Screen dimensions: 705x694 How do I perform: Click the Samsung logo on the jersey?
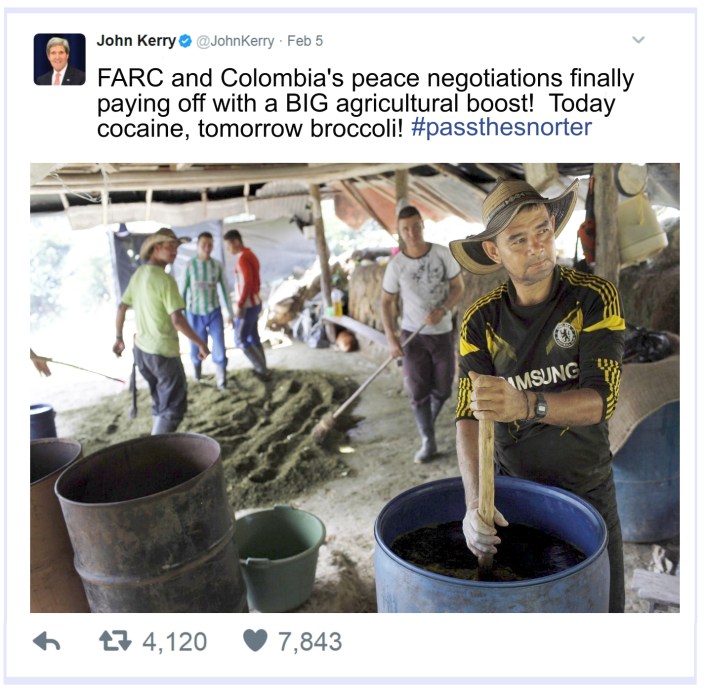(542, 377)
